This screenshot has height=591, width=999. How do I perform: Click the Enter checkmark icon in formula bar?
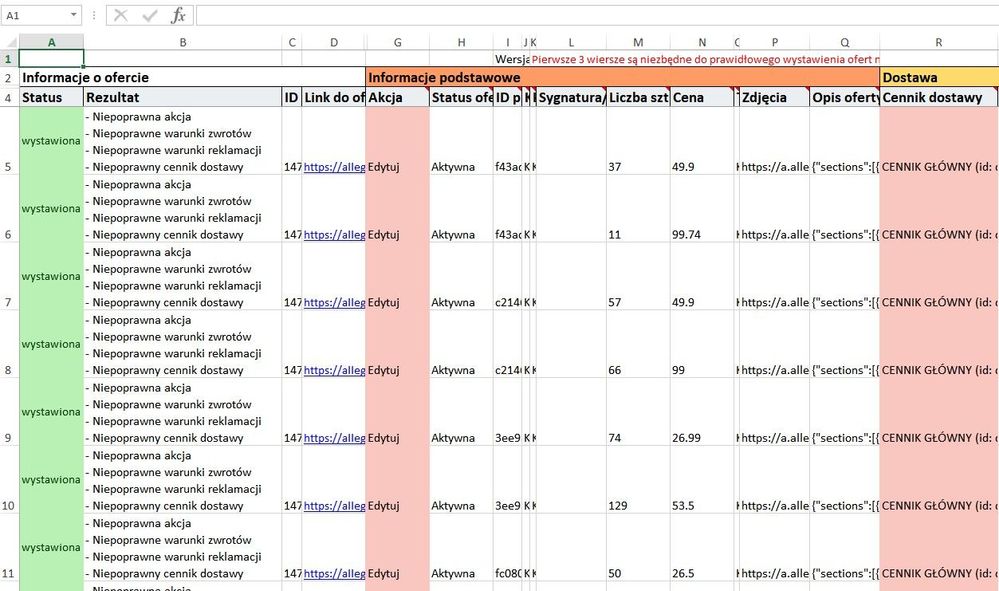[x=150, y=15]
